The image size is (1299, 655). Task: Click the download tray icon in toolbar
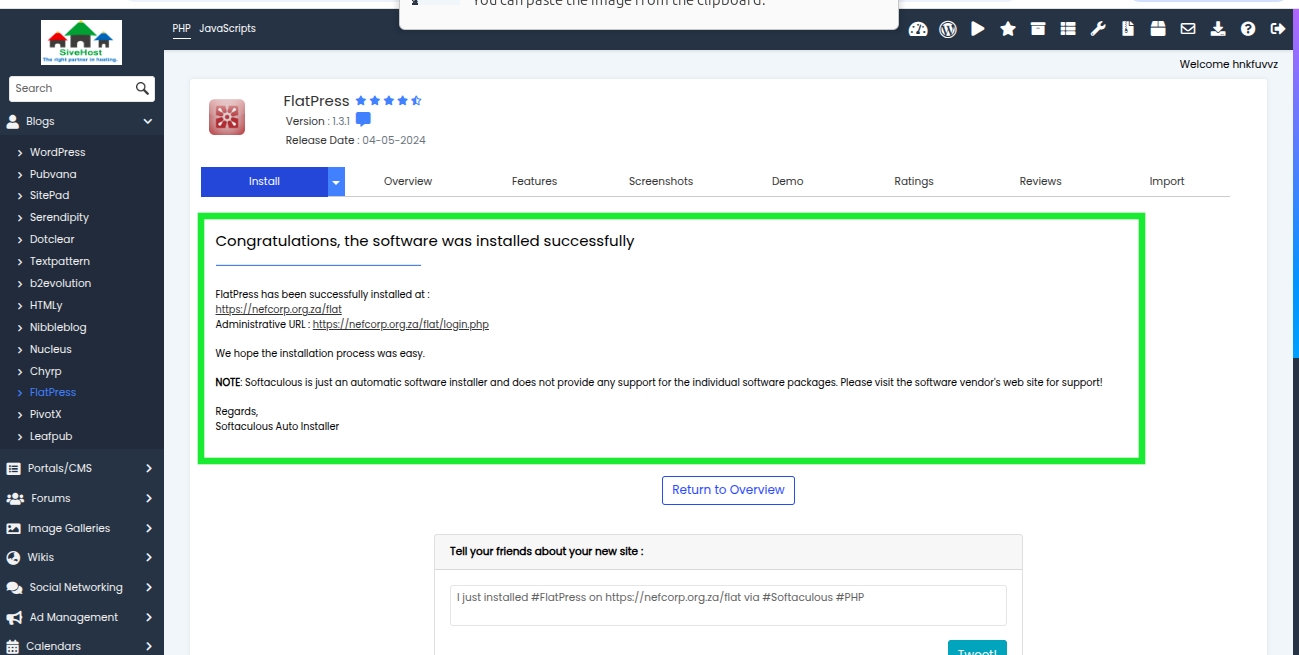[x=1218, y=29]
